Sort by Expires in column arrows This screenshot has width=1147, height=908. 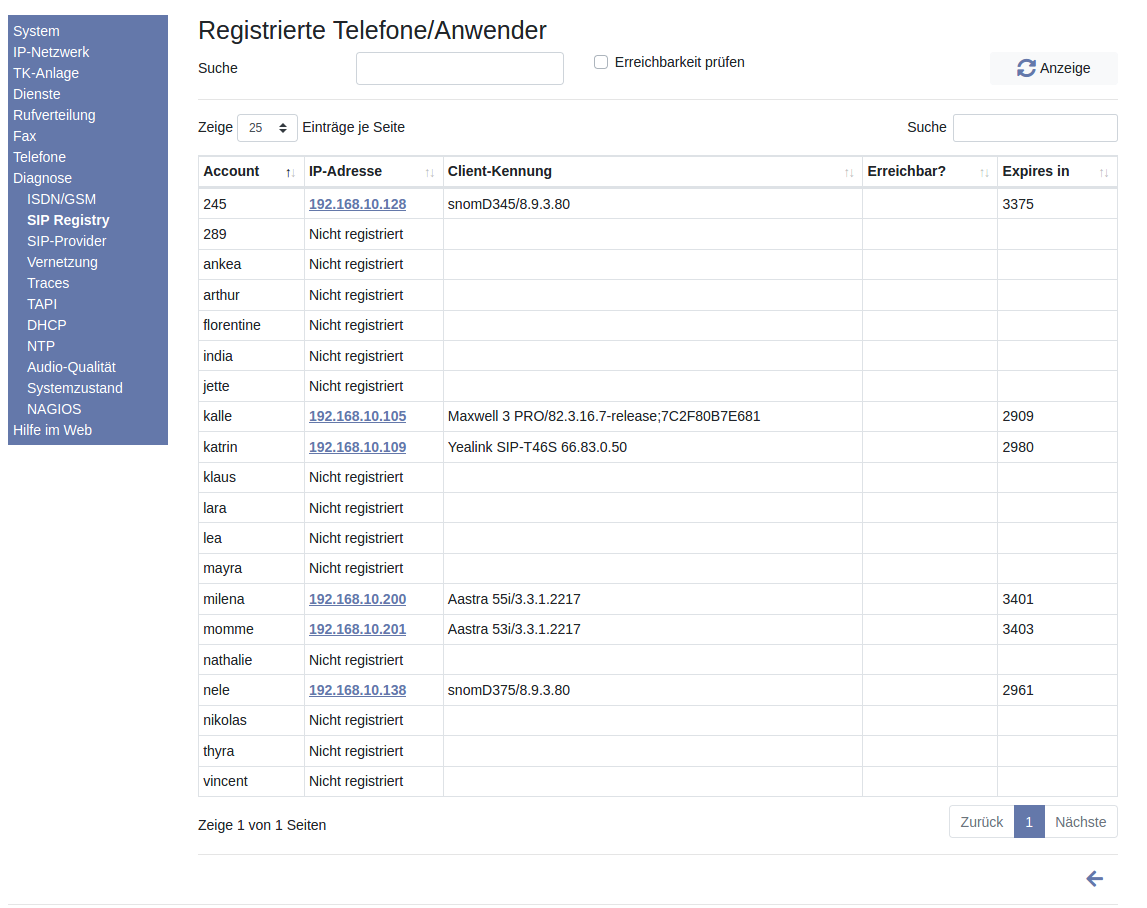click(x=1104, y=173)
